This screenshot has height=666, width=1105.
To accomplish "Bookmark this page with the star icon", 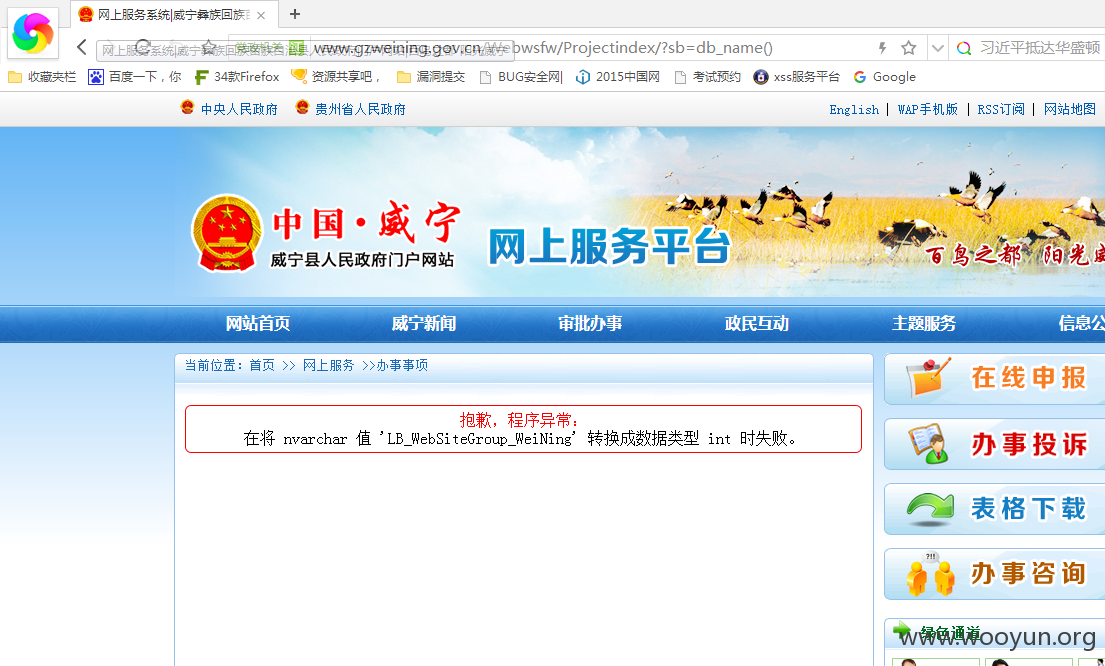I will [x=908, y=48].
